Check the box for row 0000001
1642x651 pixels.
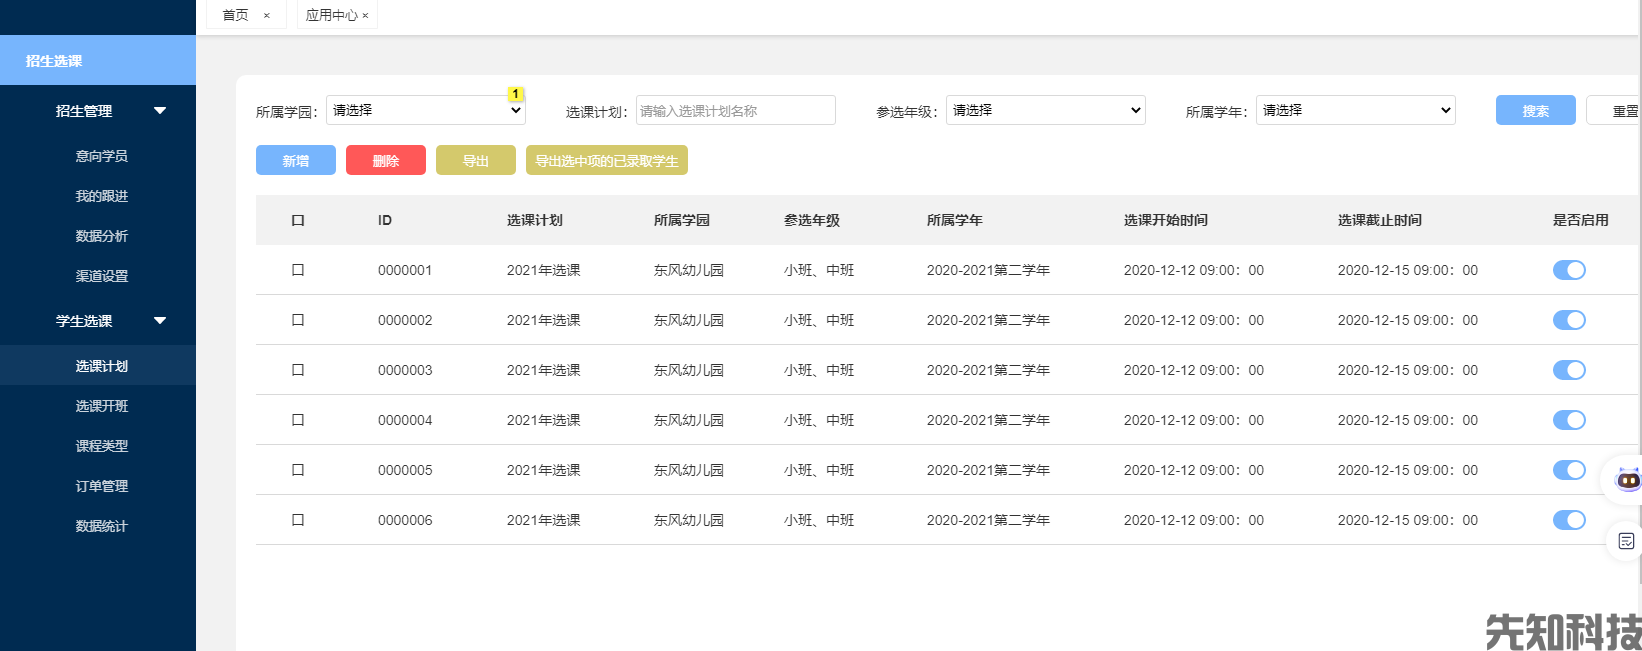click(x=298, y=270)
